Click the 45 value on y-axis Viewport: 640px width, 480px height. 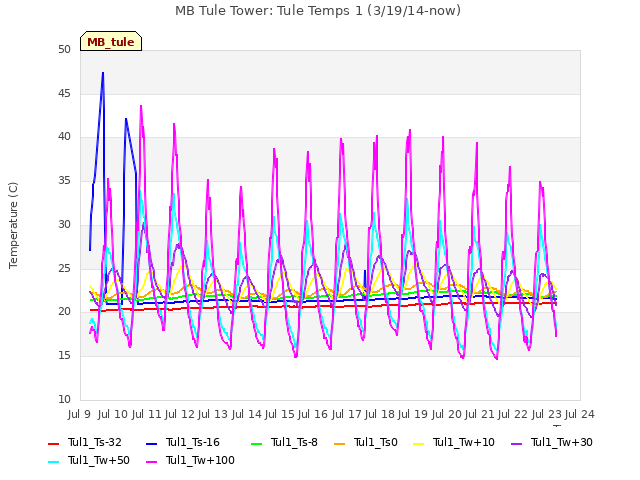pyautogui.click(x=64, y=93)
